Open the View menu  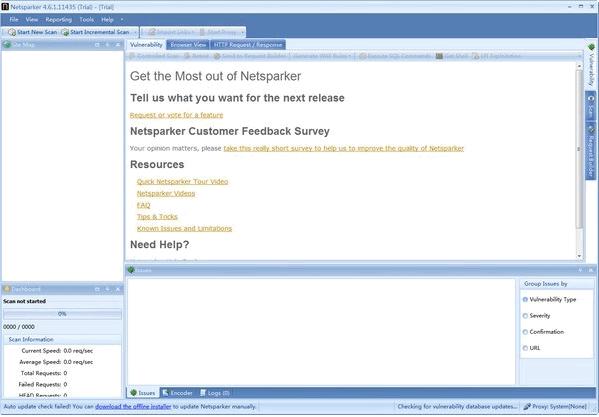[32, 19]
